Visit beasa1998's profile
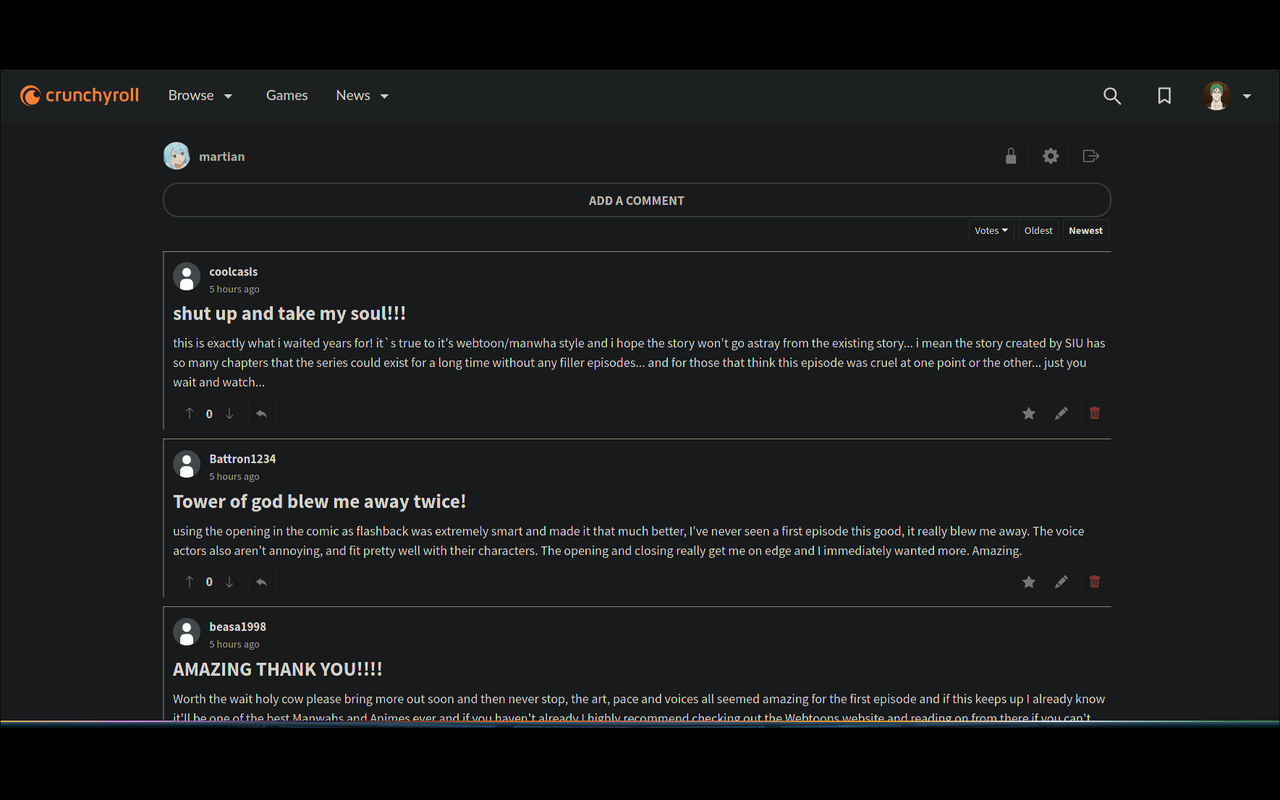 tap(237, 626)
